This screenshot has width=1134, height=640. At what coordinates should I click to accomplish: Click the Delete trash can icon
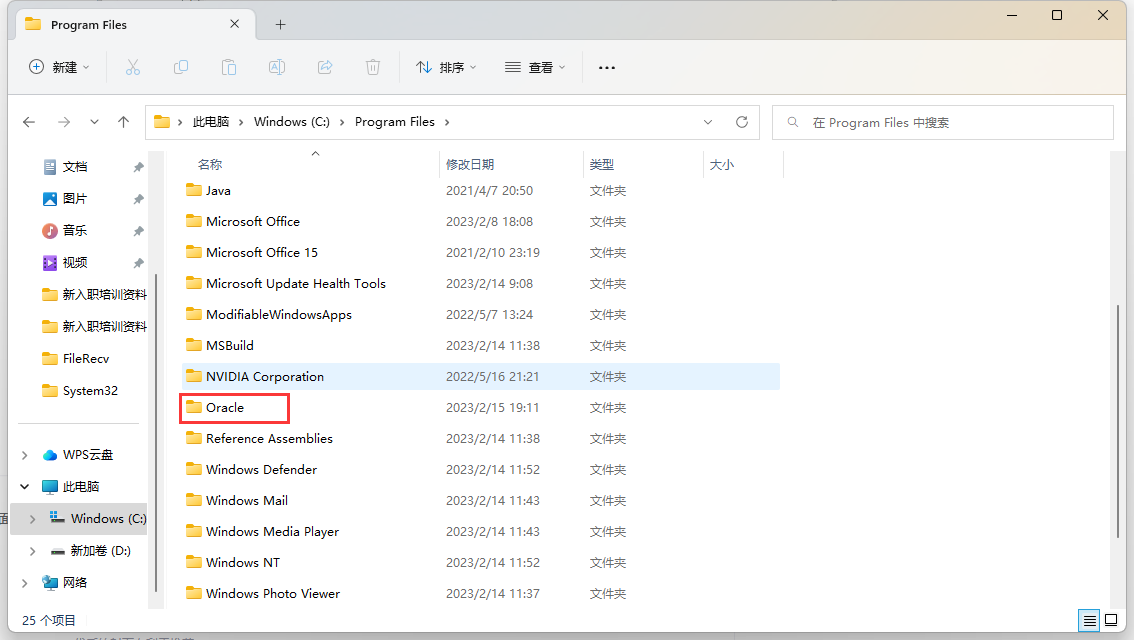[x=372, y=67]
